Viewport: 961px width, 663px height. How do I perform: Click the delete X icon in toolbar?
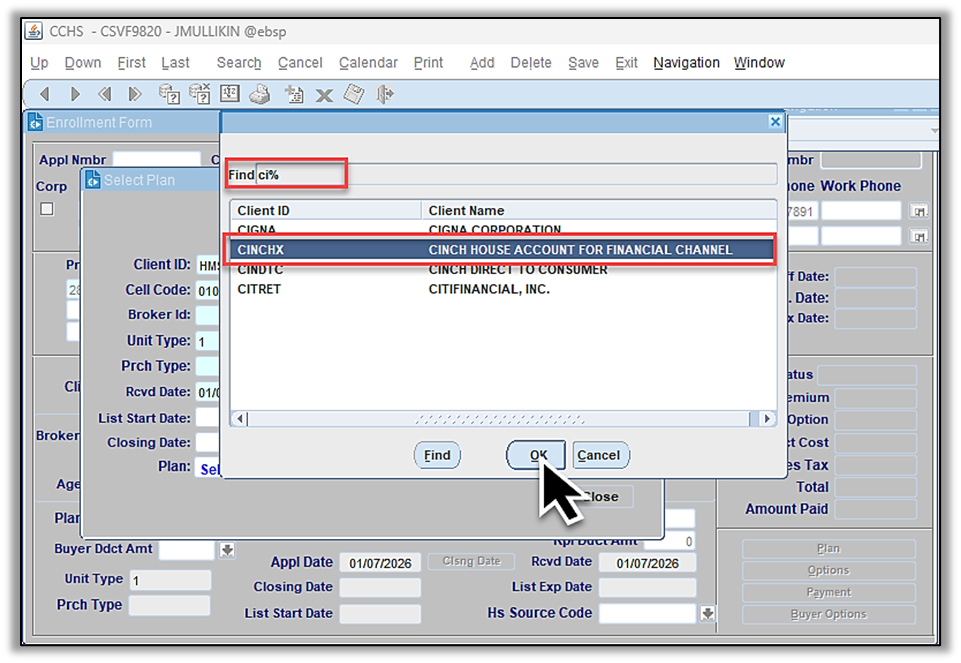coord(323,95)
